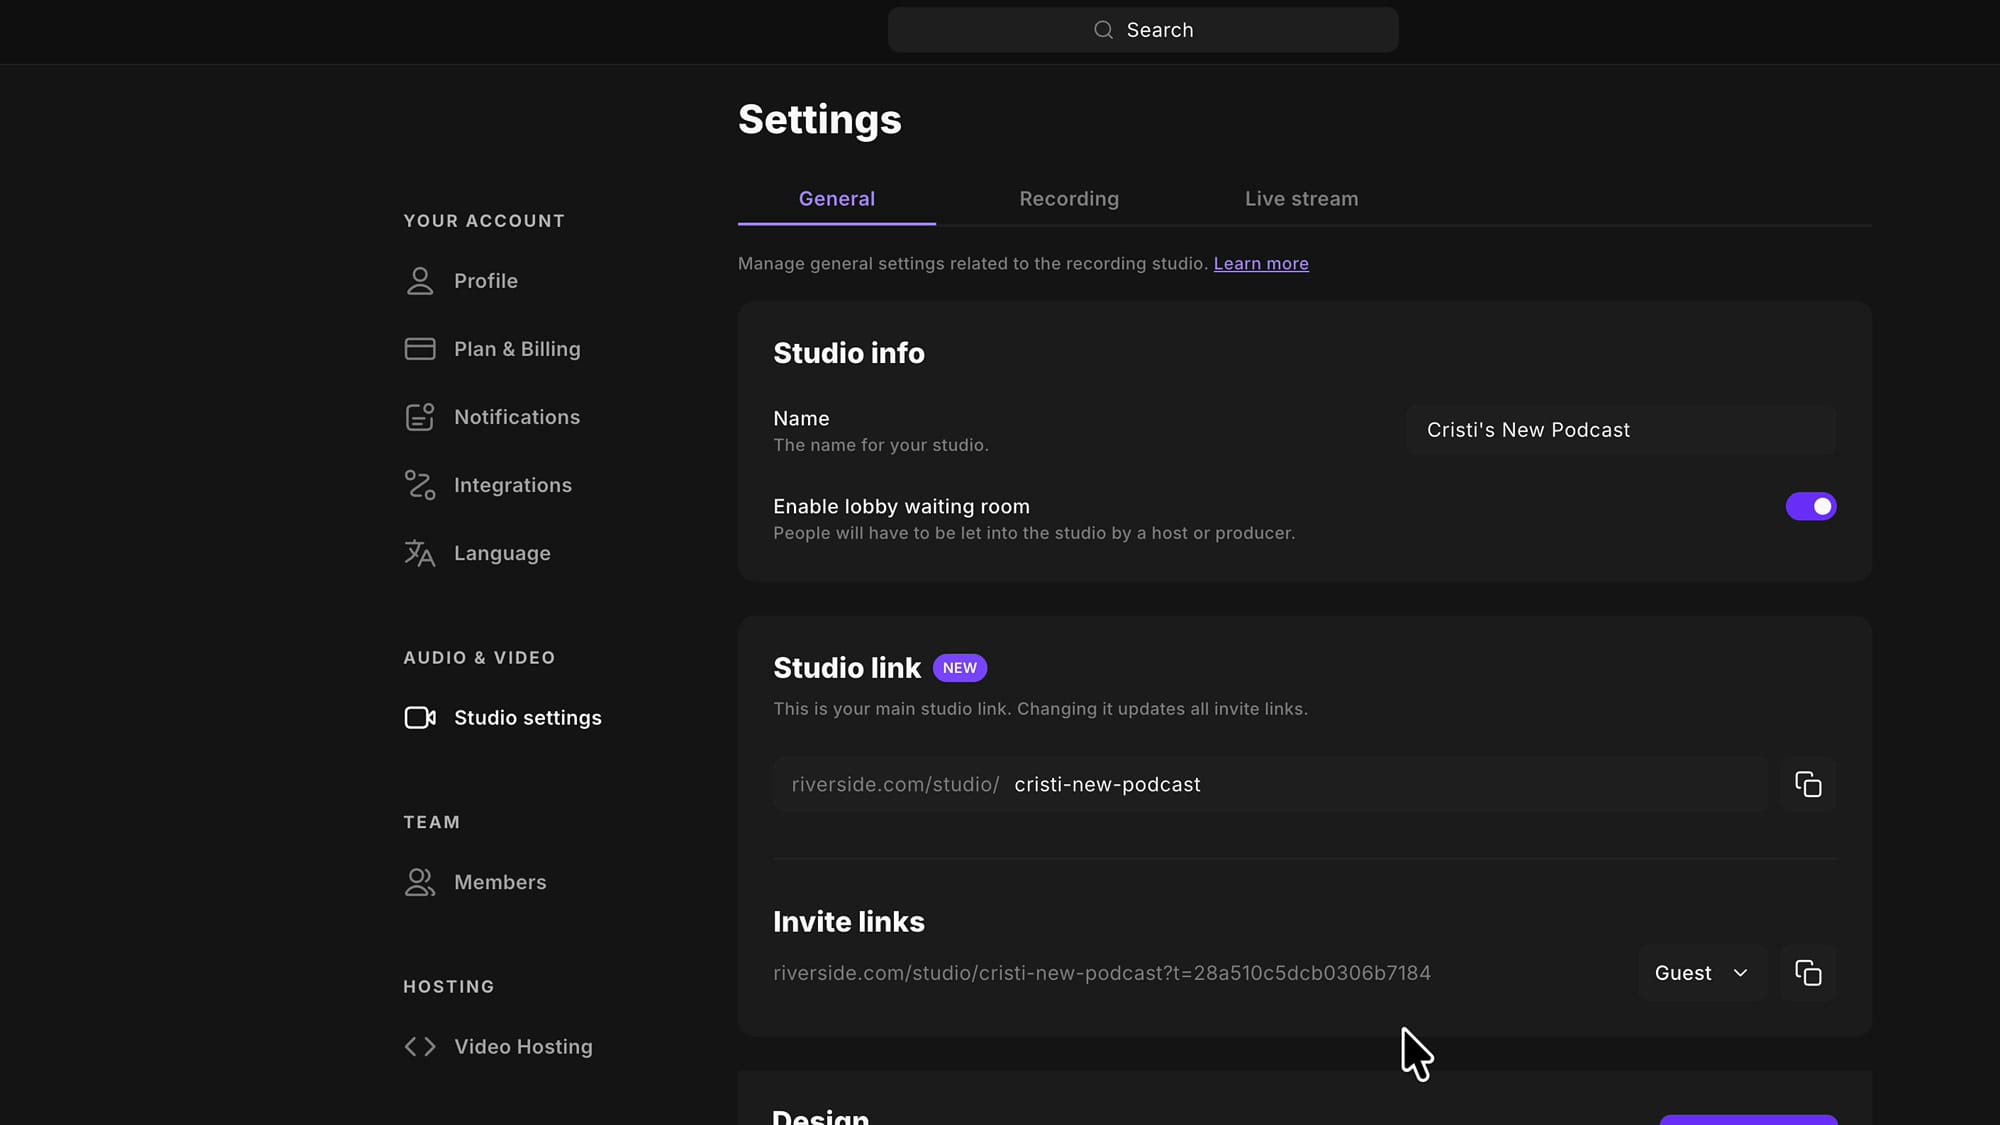This screenshot has width=2000, height=1125.
Task: Click the magnifier icon in search bar
Action: click(x=1103, y=30)
